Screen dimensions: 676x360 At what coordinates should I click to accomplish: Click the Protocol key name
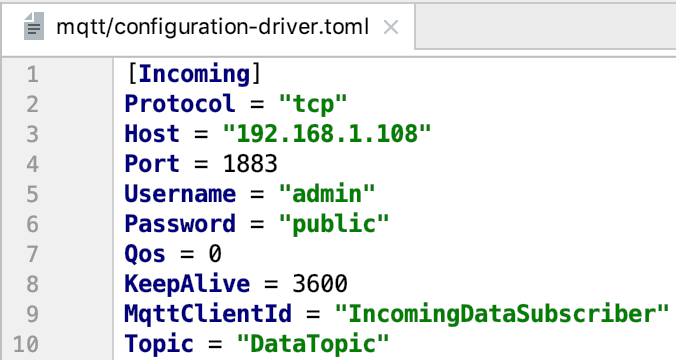click(x=180, y=104)
